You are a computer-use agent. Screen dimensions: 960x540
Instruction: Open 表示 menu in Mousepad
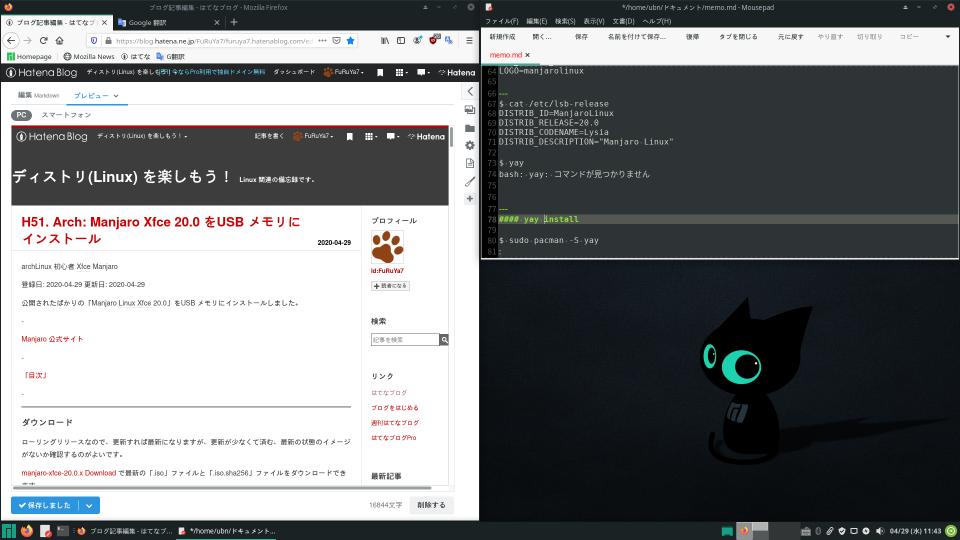coord(593,21)
